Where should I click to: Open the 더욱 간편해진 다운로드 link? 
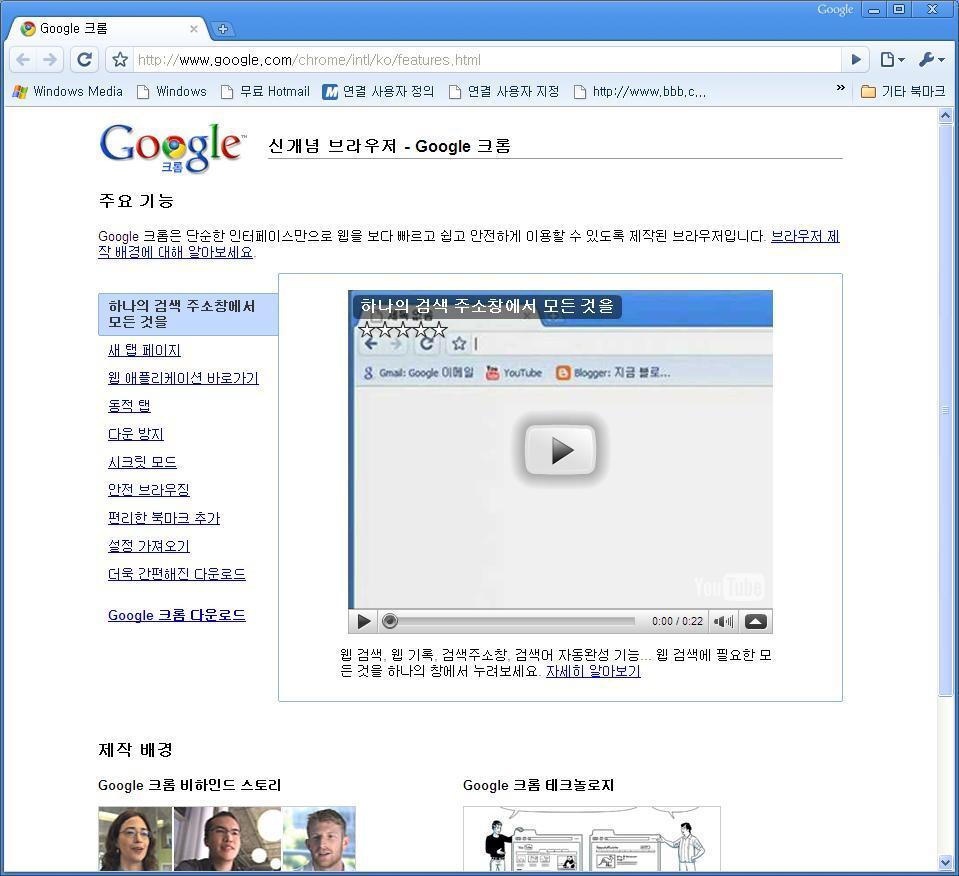coord(177,574)
